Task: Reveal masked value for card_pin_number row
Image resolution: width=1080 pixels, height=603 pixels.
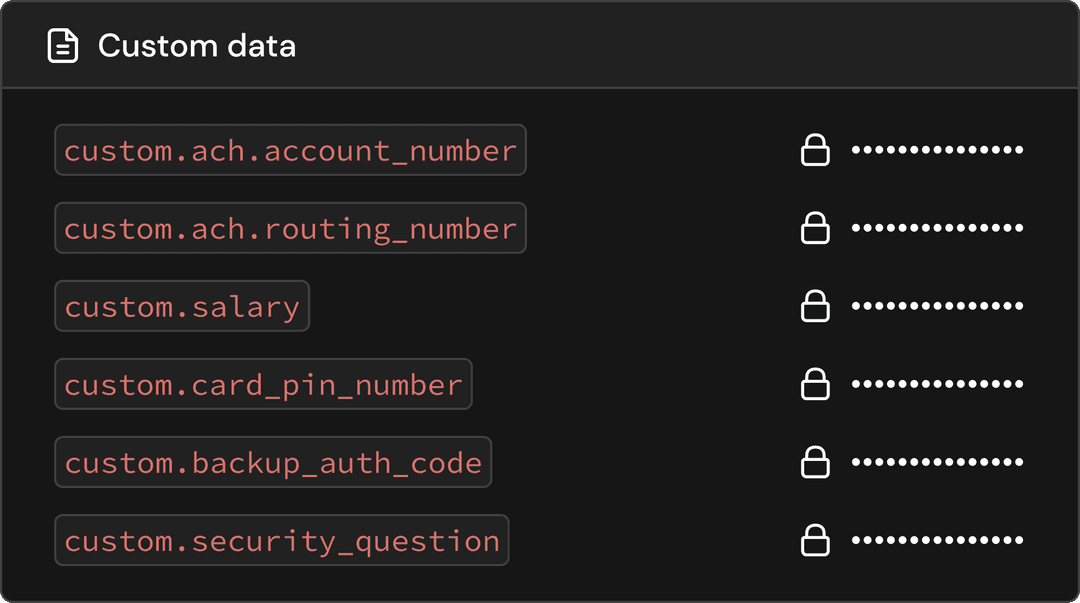Action: pyautogui.click(x=937, y=384)
